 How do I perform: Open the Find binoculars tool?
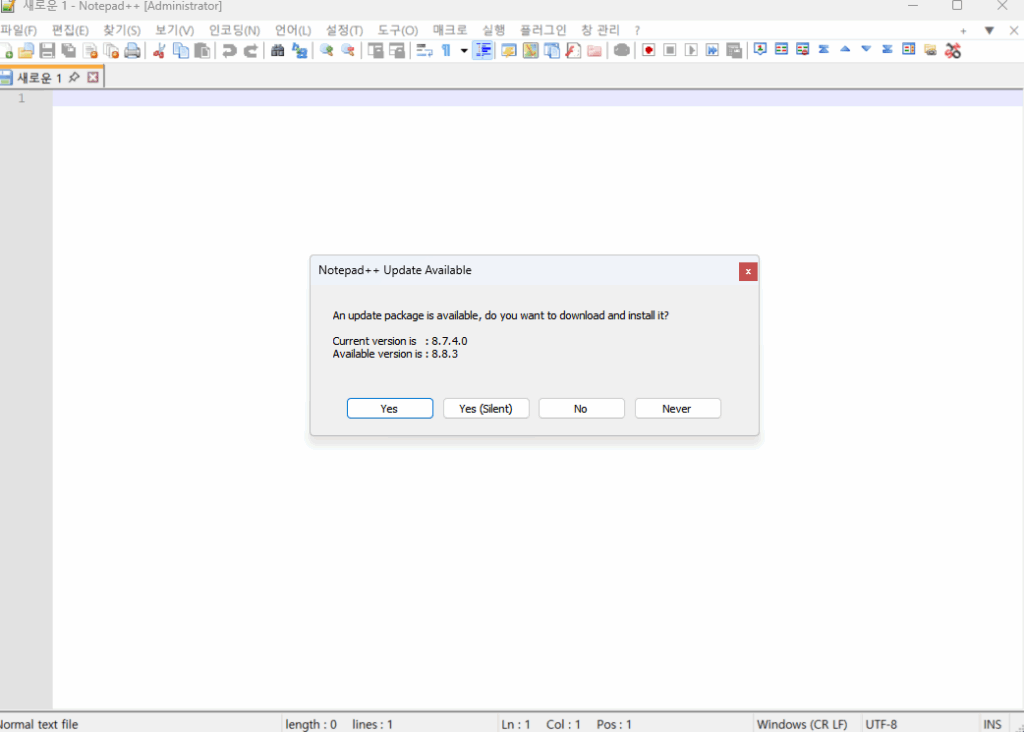tap(278, 50)
